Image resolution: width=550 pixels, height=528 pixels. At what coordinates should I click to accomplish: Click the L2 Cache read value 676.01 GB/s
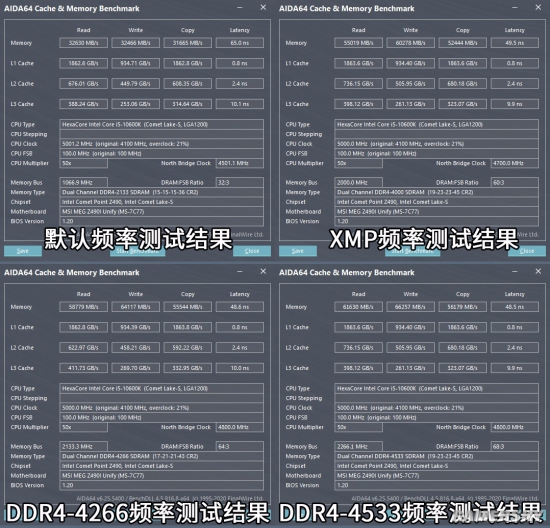tap(83, 83)
